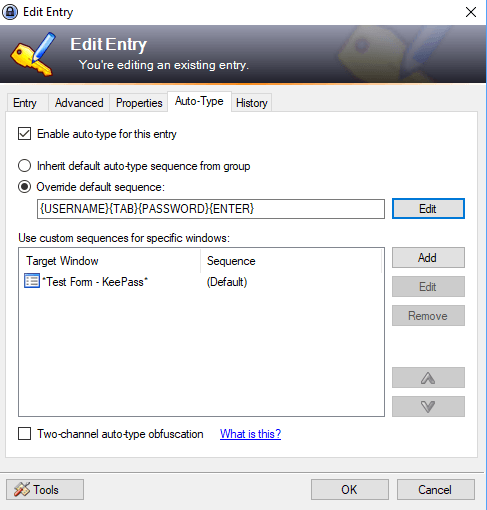Close the Edit Entry dialog

(471, 12)
